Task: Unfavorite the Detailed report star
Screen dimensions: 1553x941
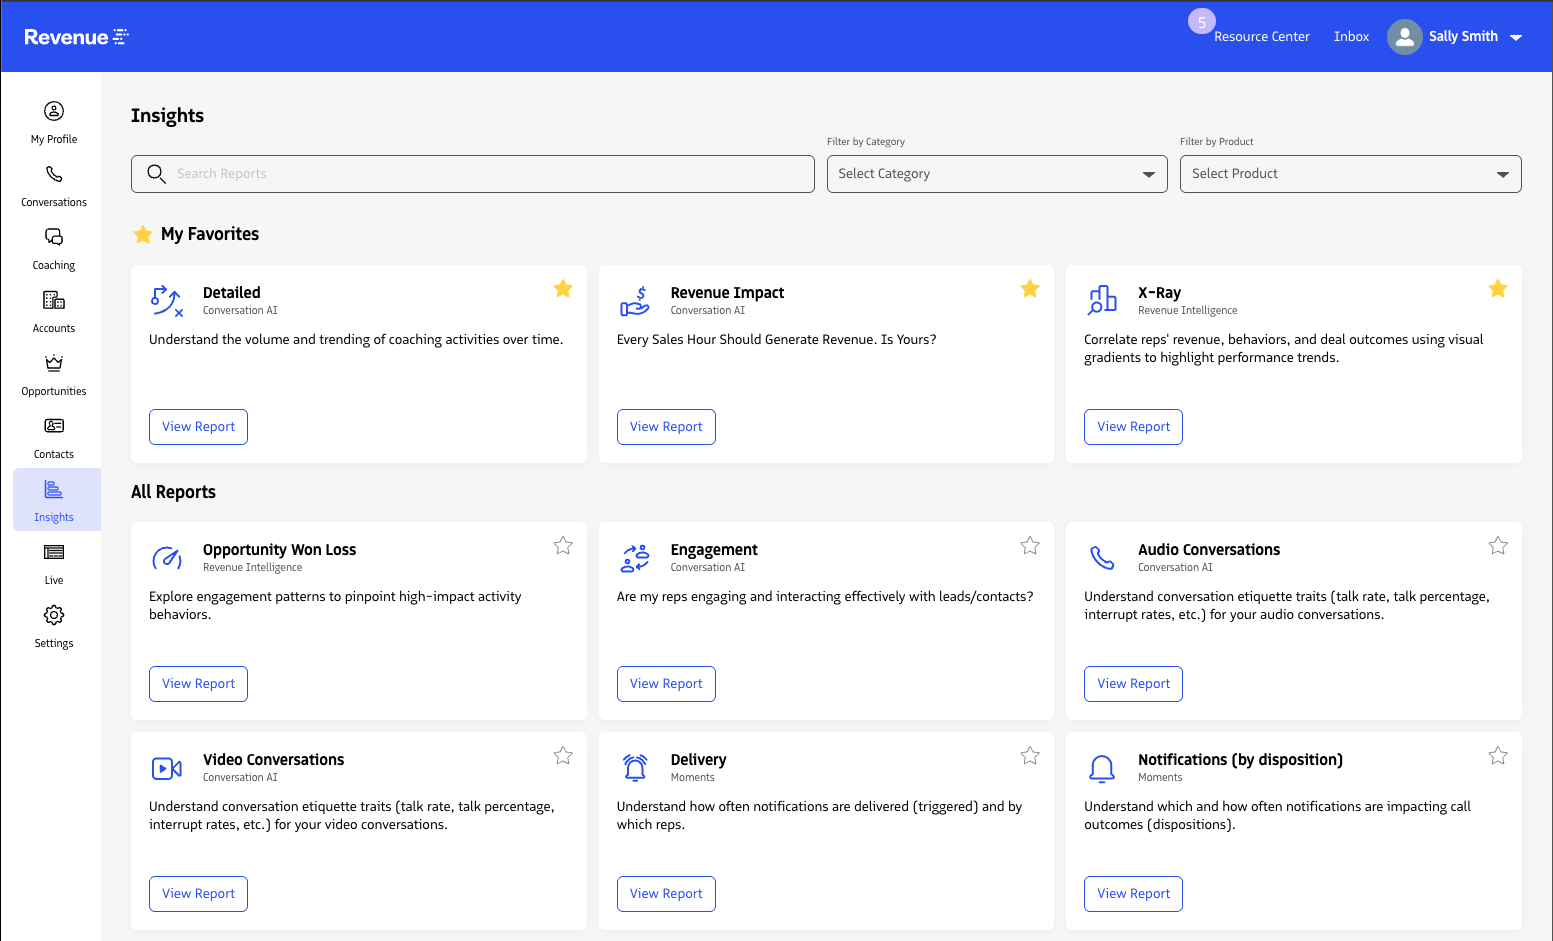Action: tap(563, 289)
